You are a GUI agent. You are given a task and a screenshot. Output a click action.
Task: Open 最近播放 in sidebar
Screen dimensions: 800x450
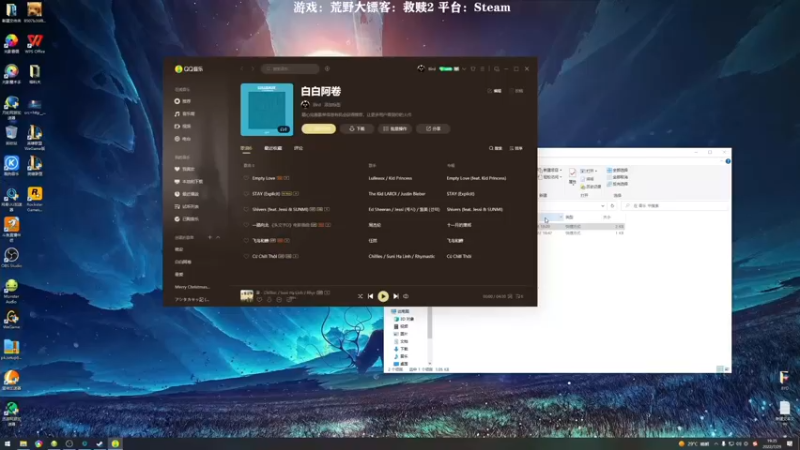point(187,194)
